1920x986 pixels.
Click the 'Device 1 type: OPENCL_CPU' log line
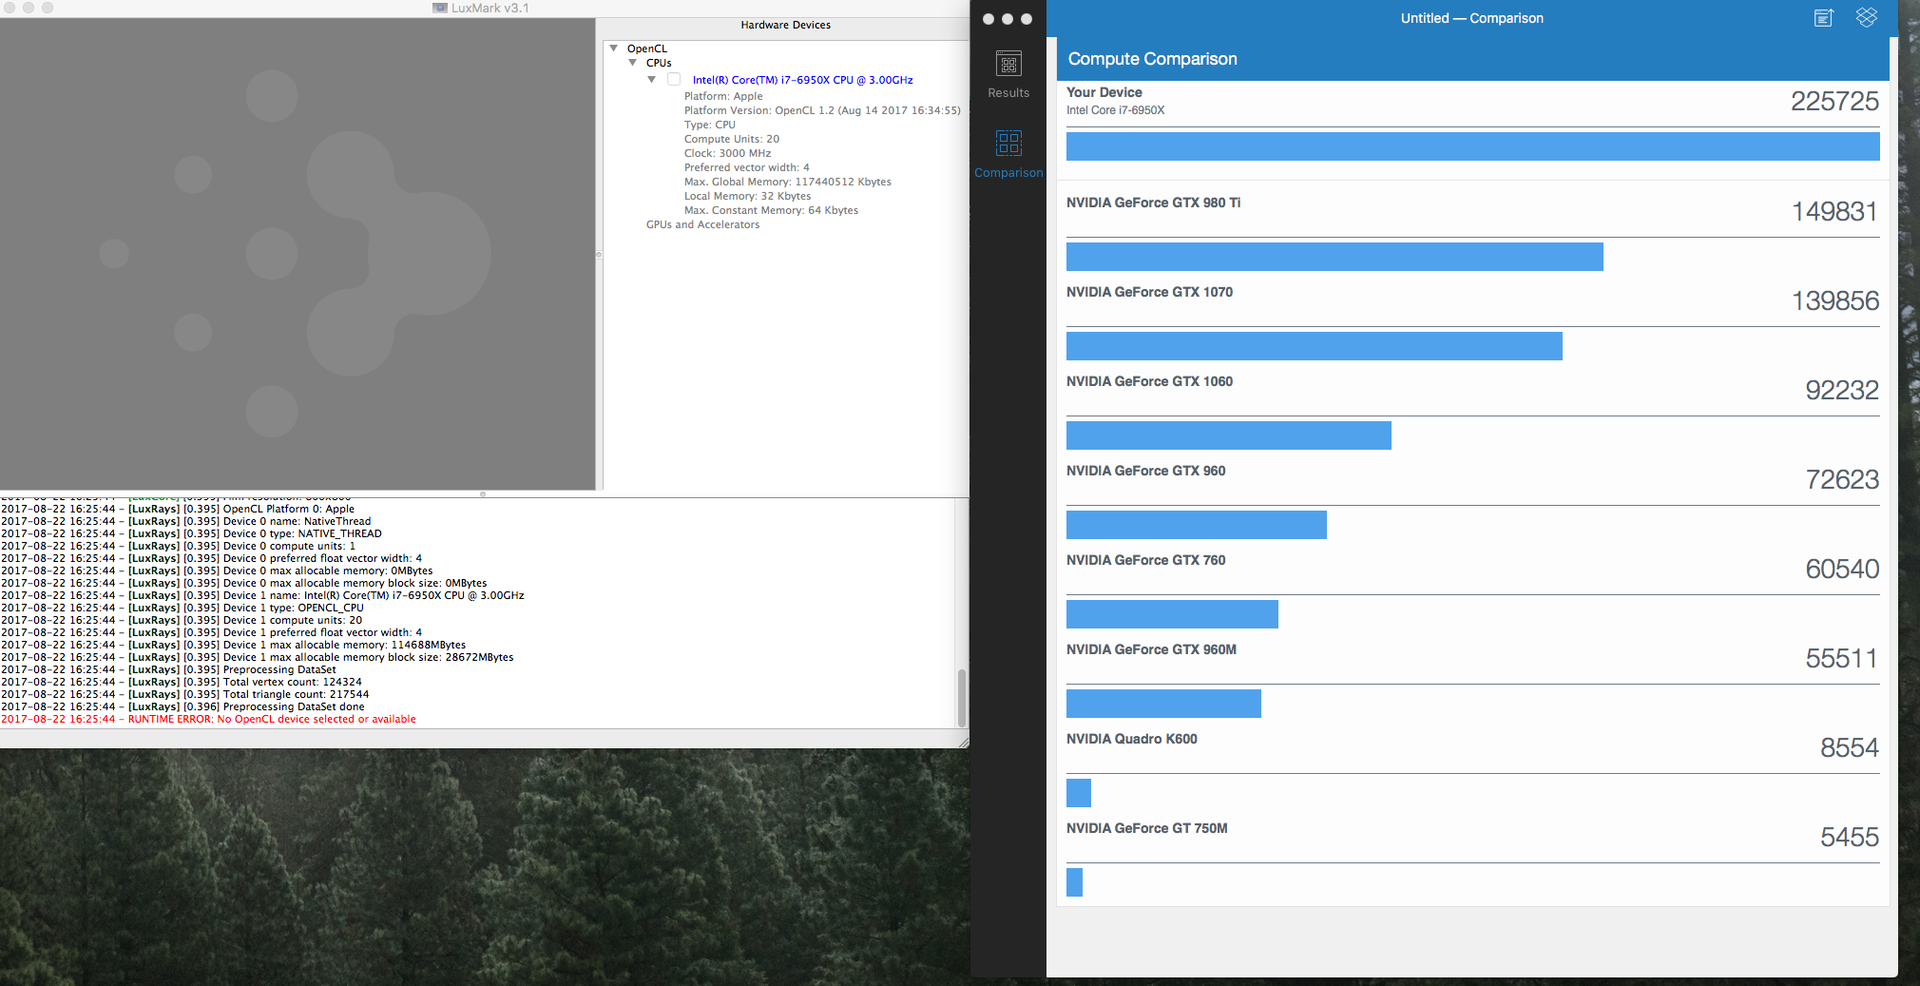(x=182, y=608)
